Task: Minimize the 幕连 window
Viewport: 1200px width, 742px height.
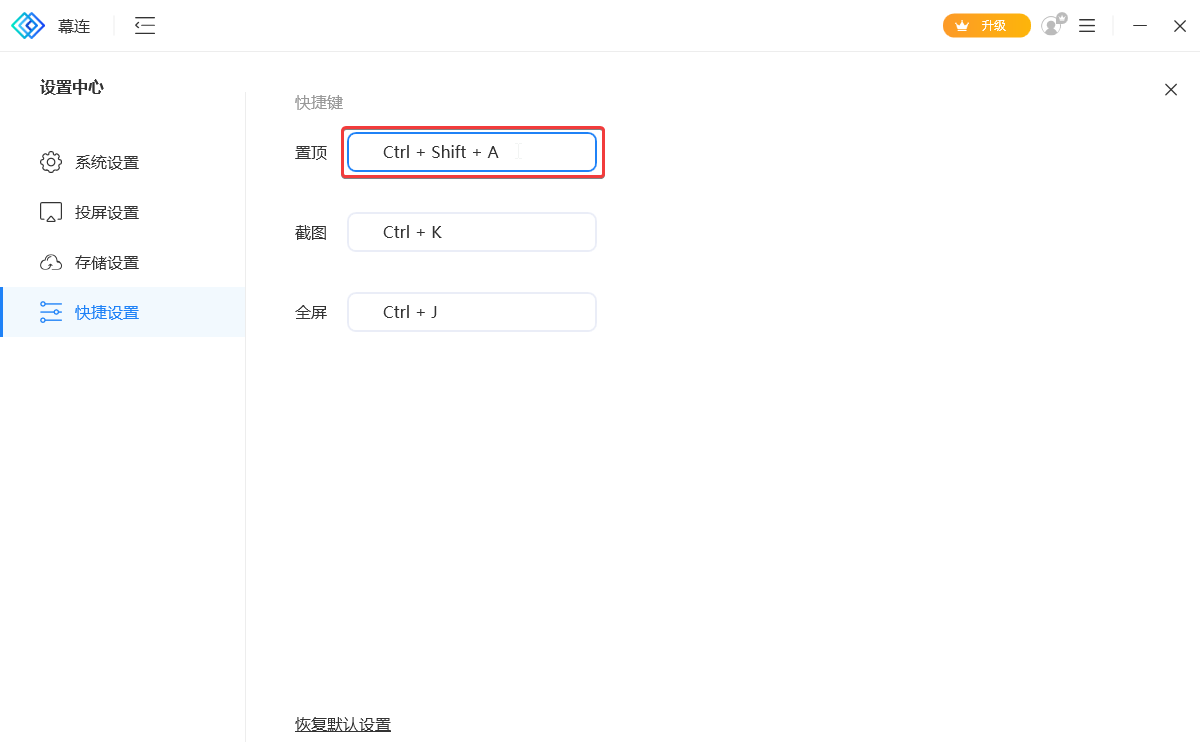Action: pyautogui.click(x=1140, y=26)
